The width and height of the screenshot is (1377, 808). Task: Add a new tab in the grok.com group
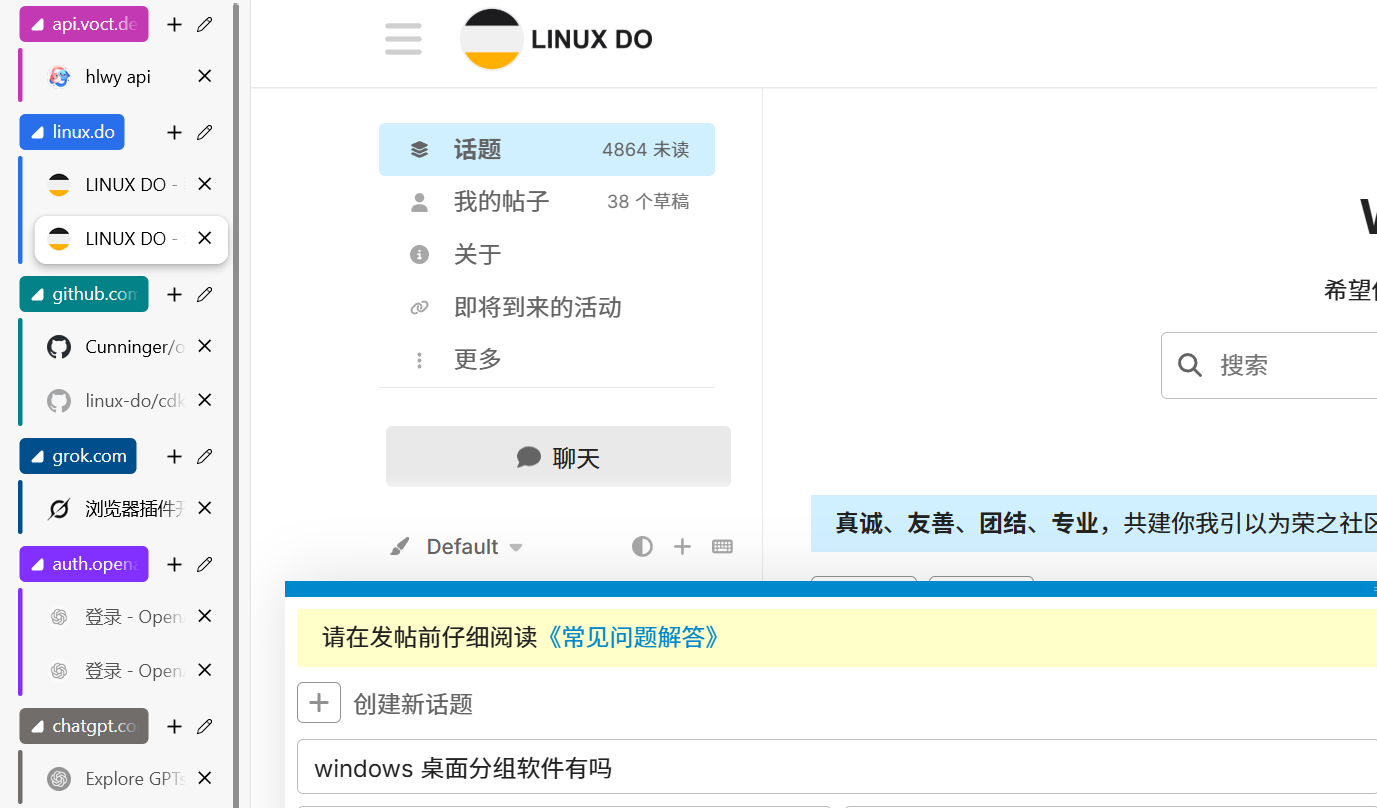[174, 456]
